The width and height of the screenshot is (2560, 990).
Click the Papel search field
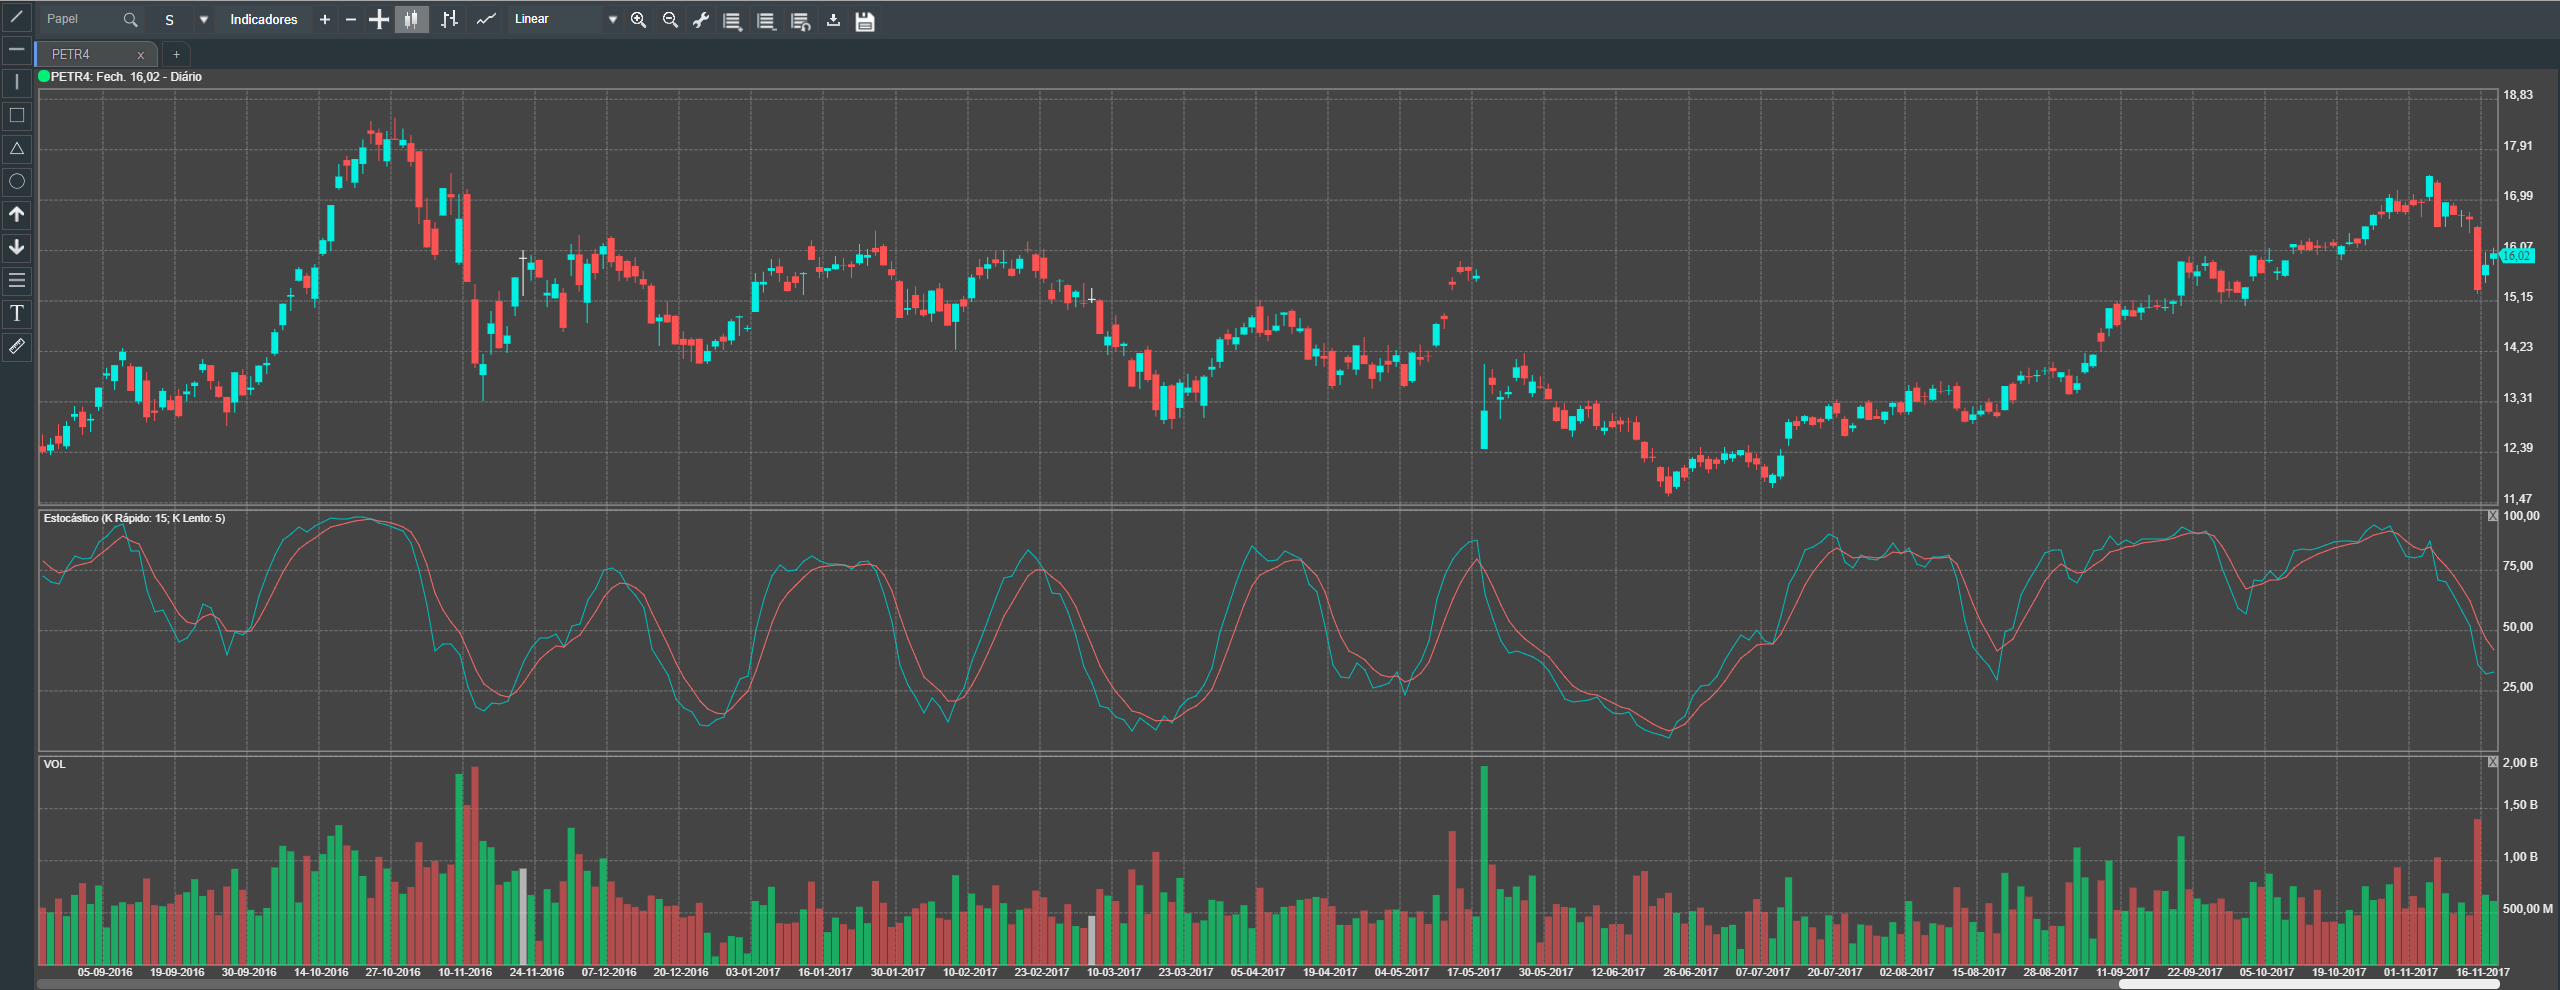pos(92,19)
